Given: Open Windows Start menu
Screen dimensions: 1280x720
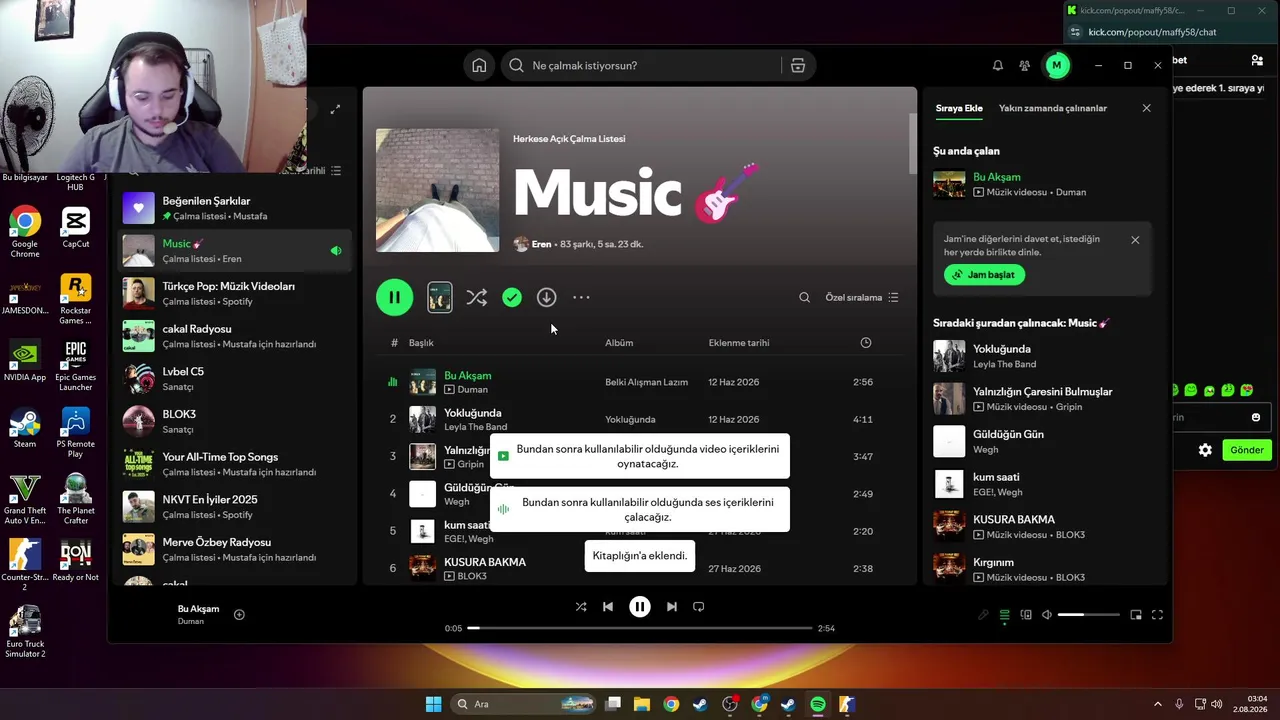Looking at the screenshot, I should (433, 704).
